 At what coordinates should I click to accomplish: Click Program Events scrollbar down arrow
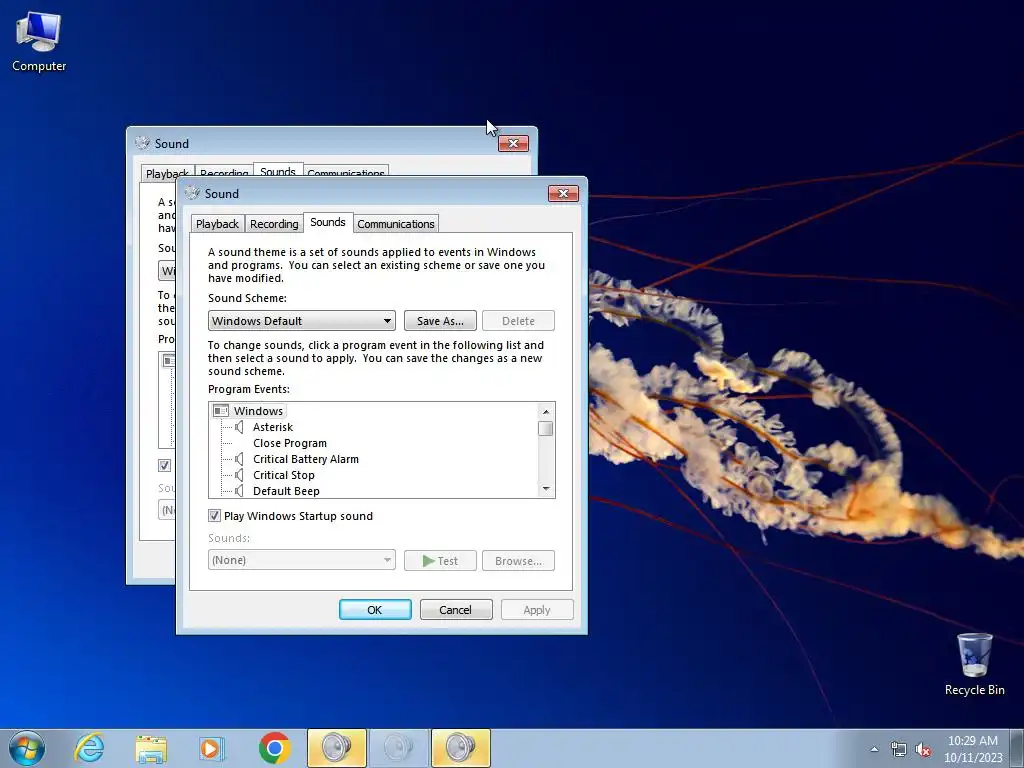546,488
